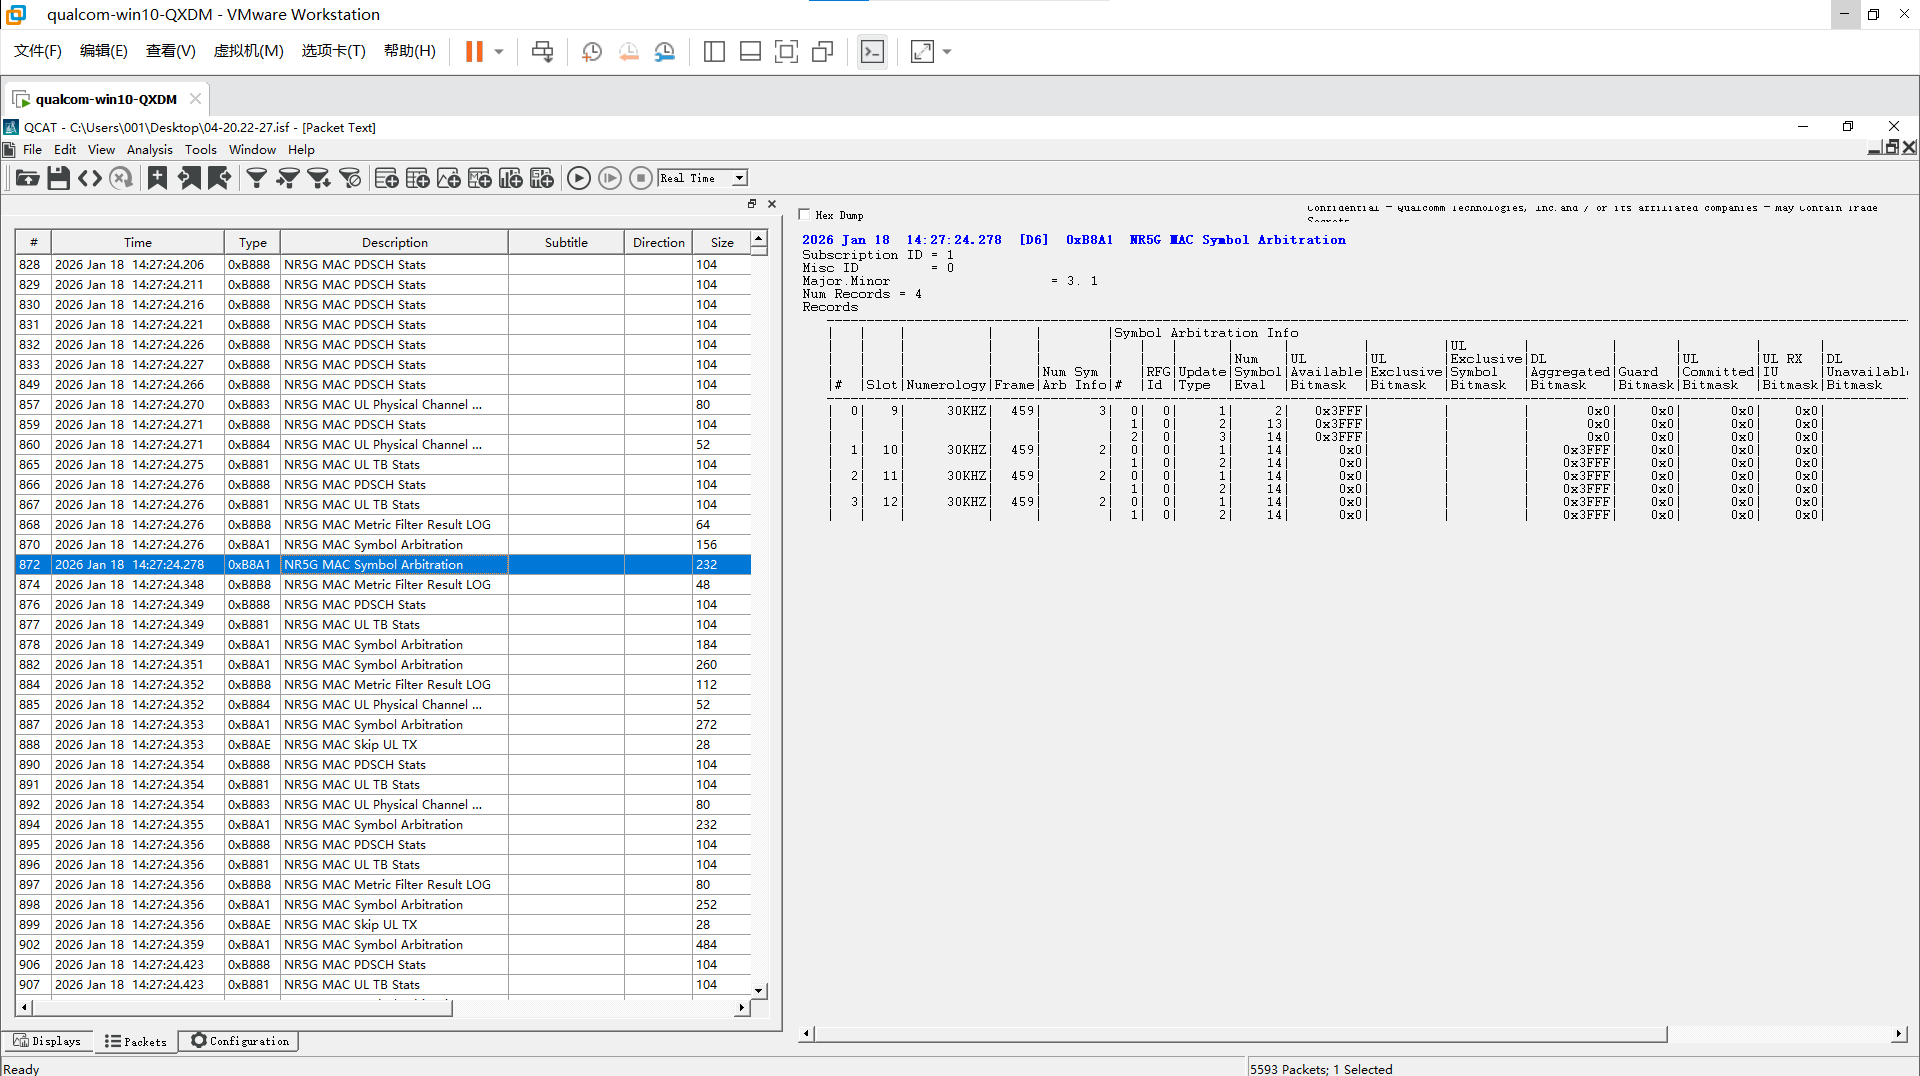Start playback with the play button
Screen dimensions: 1920x1076
(579, 178)
